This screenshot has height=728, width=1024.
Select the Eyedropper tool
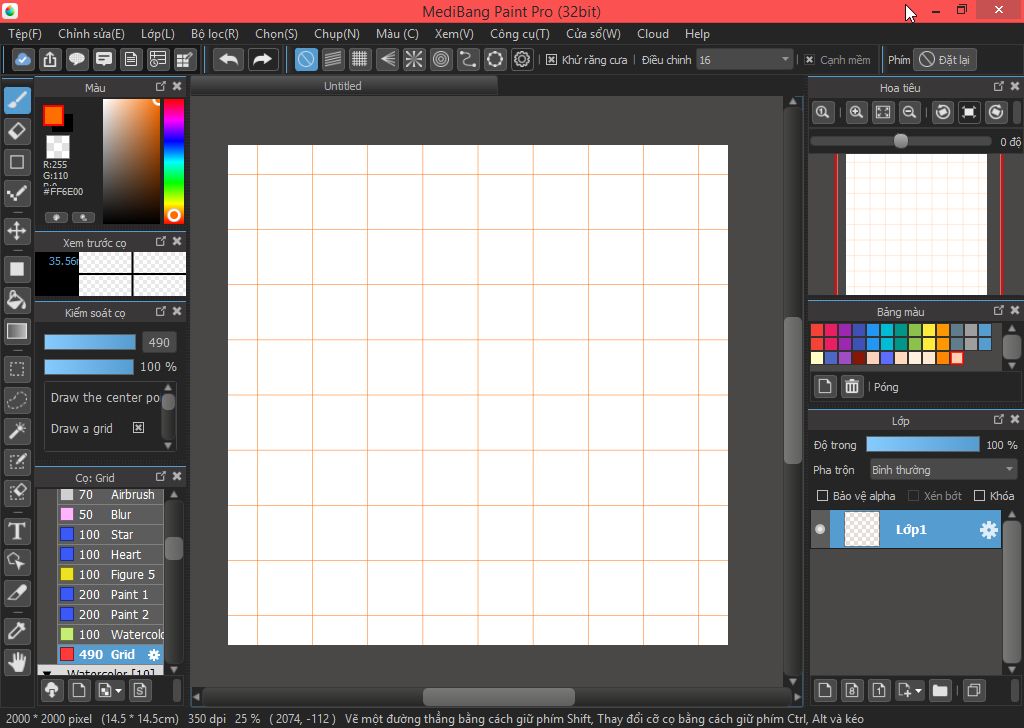[x=17, y=631]
